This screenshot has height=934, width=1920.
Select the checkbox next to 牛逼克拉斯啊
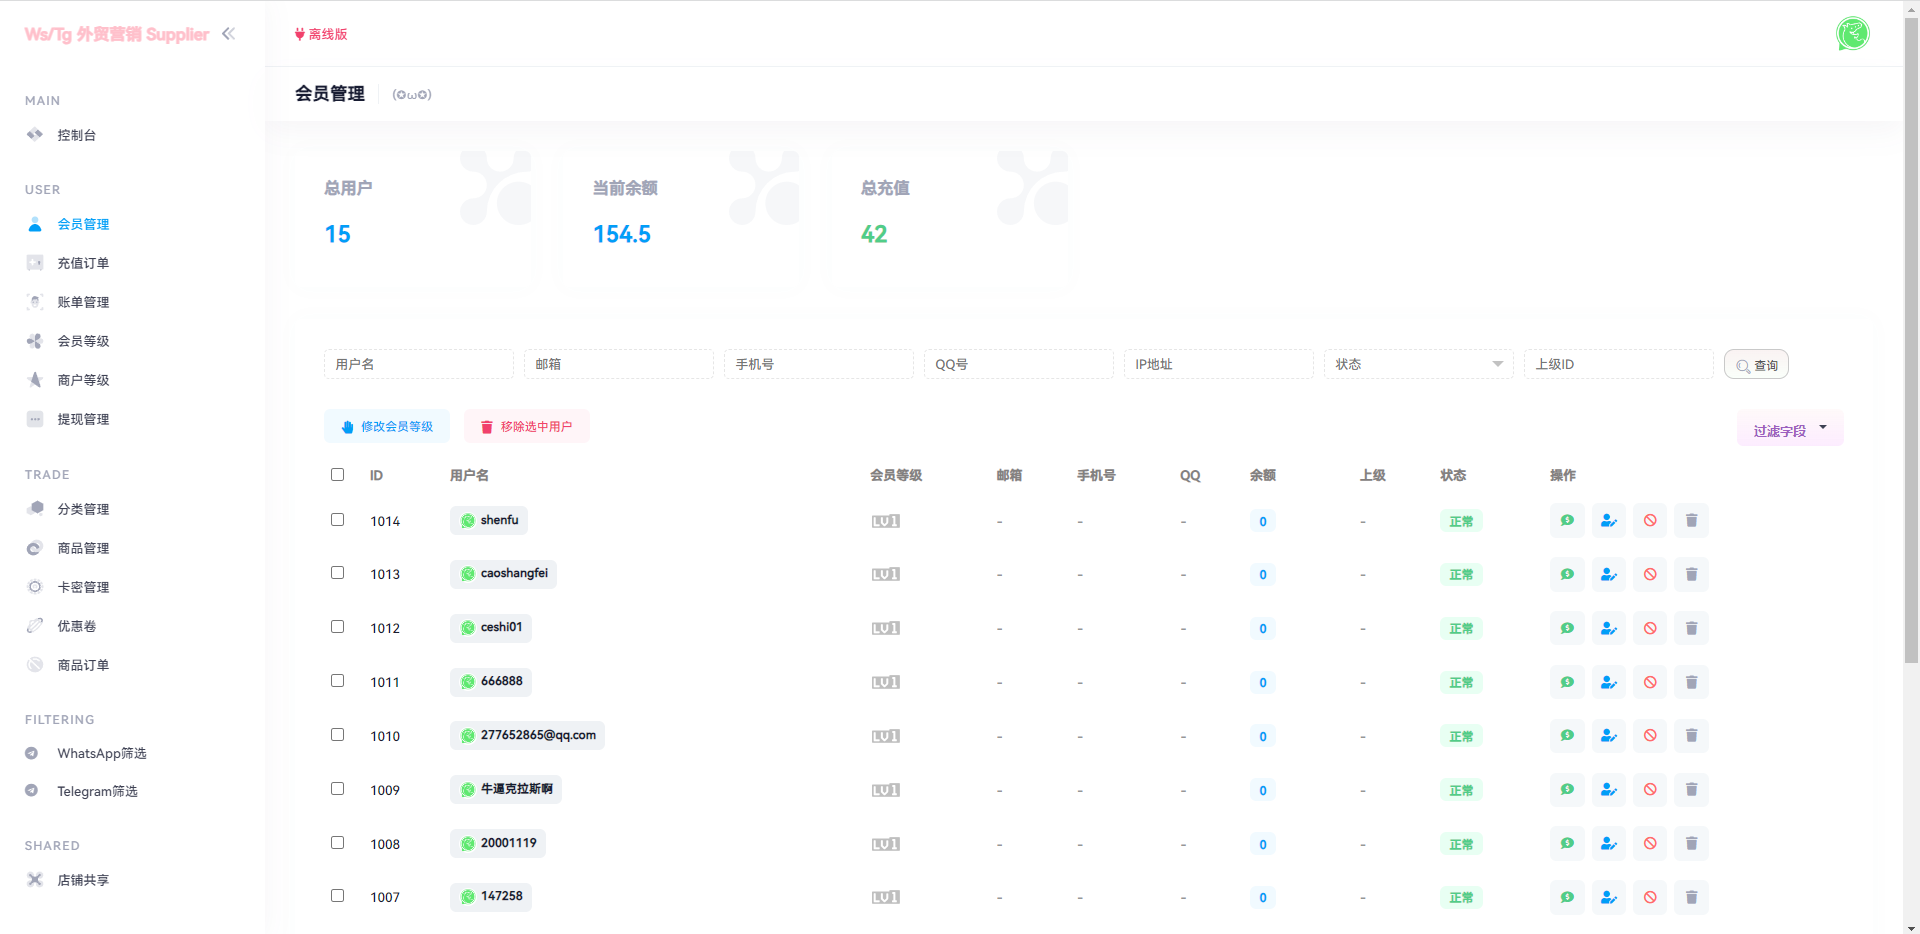337,788
